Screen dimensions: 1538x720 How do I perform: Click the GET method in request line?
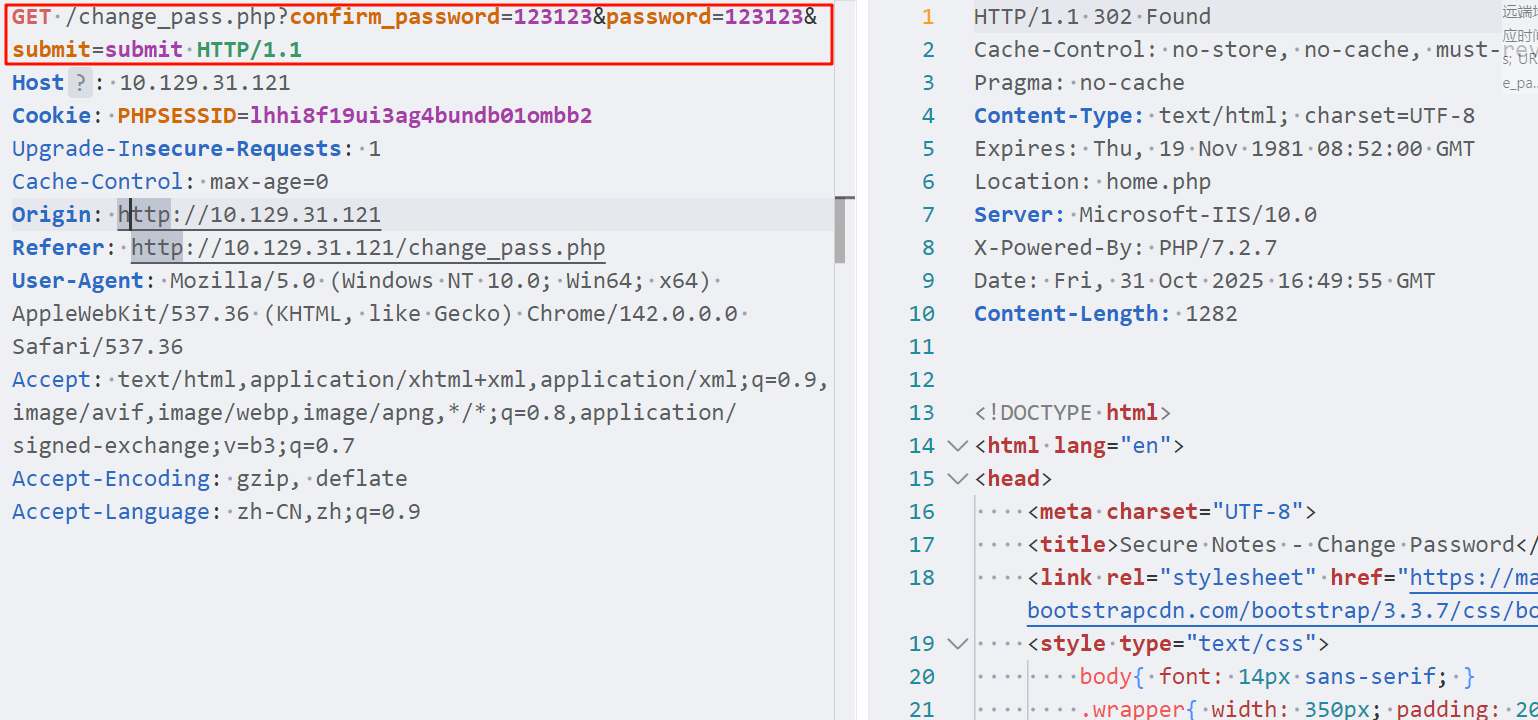pyautogui.click(x=34, y=17)
